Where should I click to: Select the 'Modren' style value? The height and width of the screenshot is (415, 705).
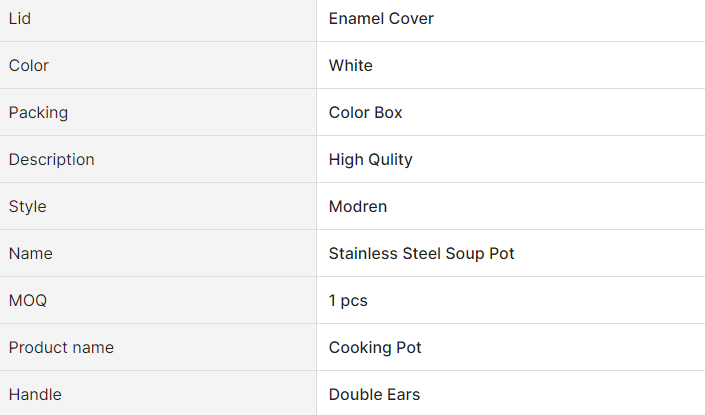(358, 206)
